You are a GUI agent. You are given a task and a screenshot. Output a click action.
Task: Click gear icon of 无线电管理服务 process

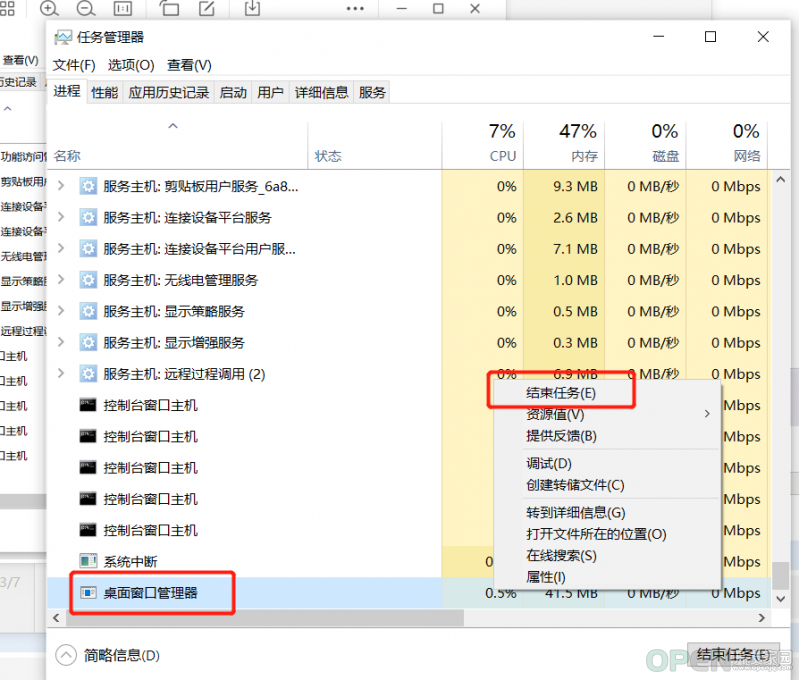pyautogui.click(x=89, y=280)
